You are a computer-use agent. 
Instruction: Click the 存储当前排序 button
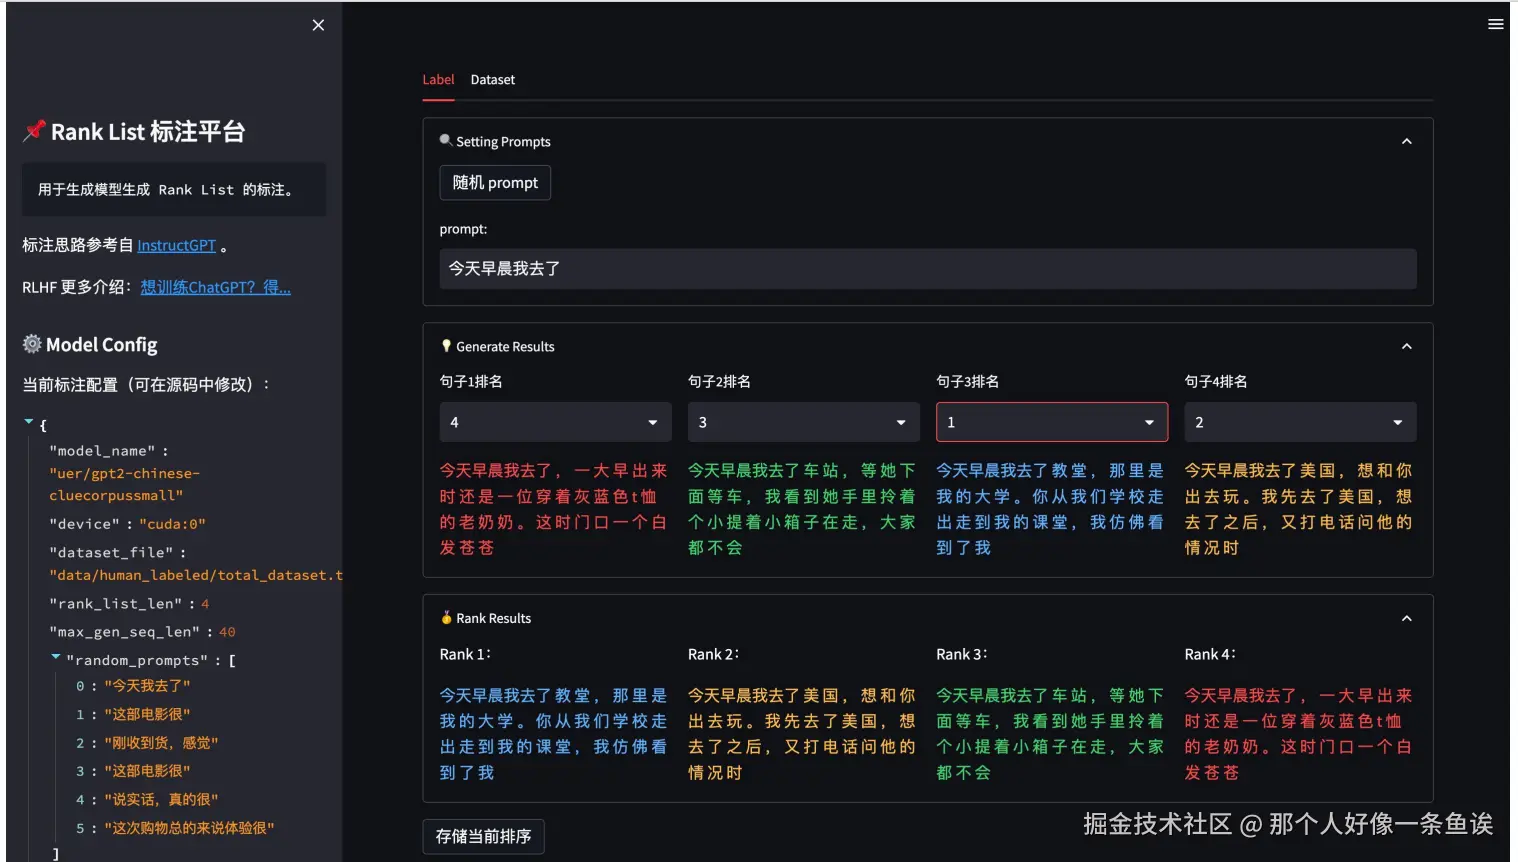point(483,836)
